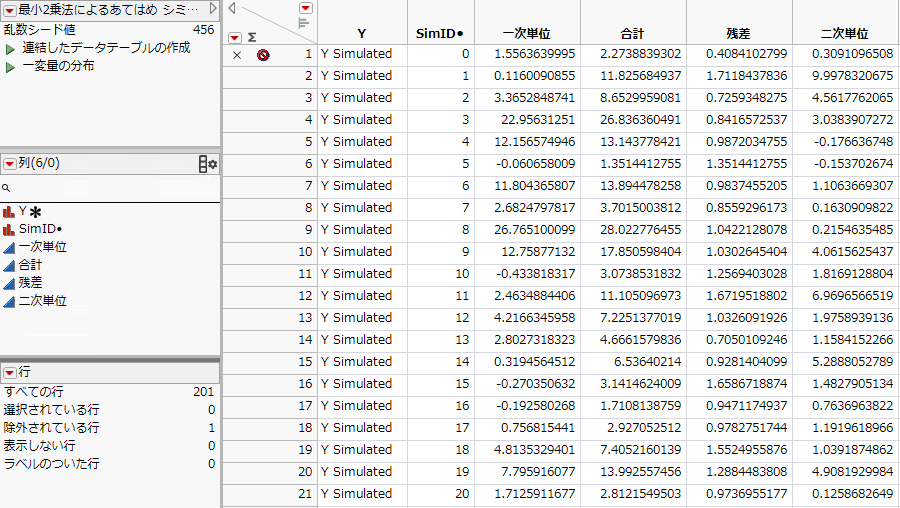Select the 残差 column header

(x=739, y=34)
